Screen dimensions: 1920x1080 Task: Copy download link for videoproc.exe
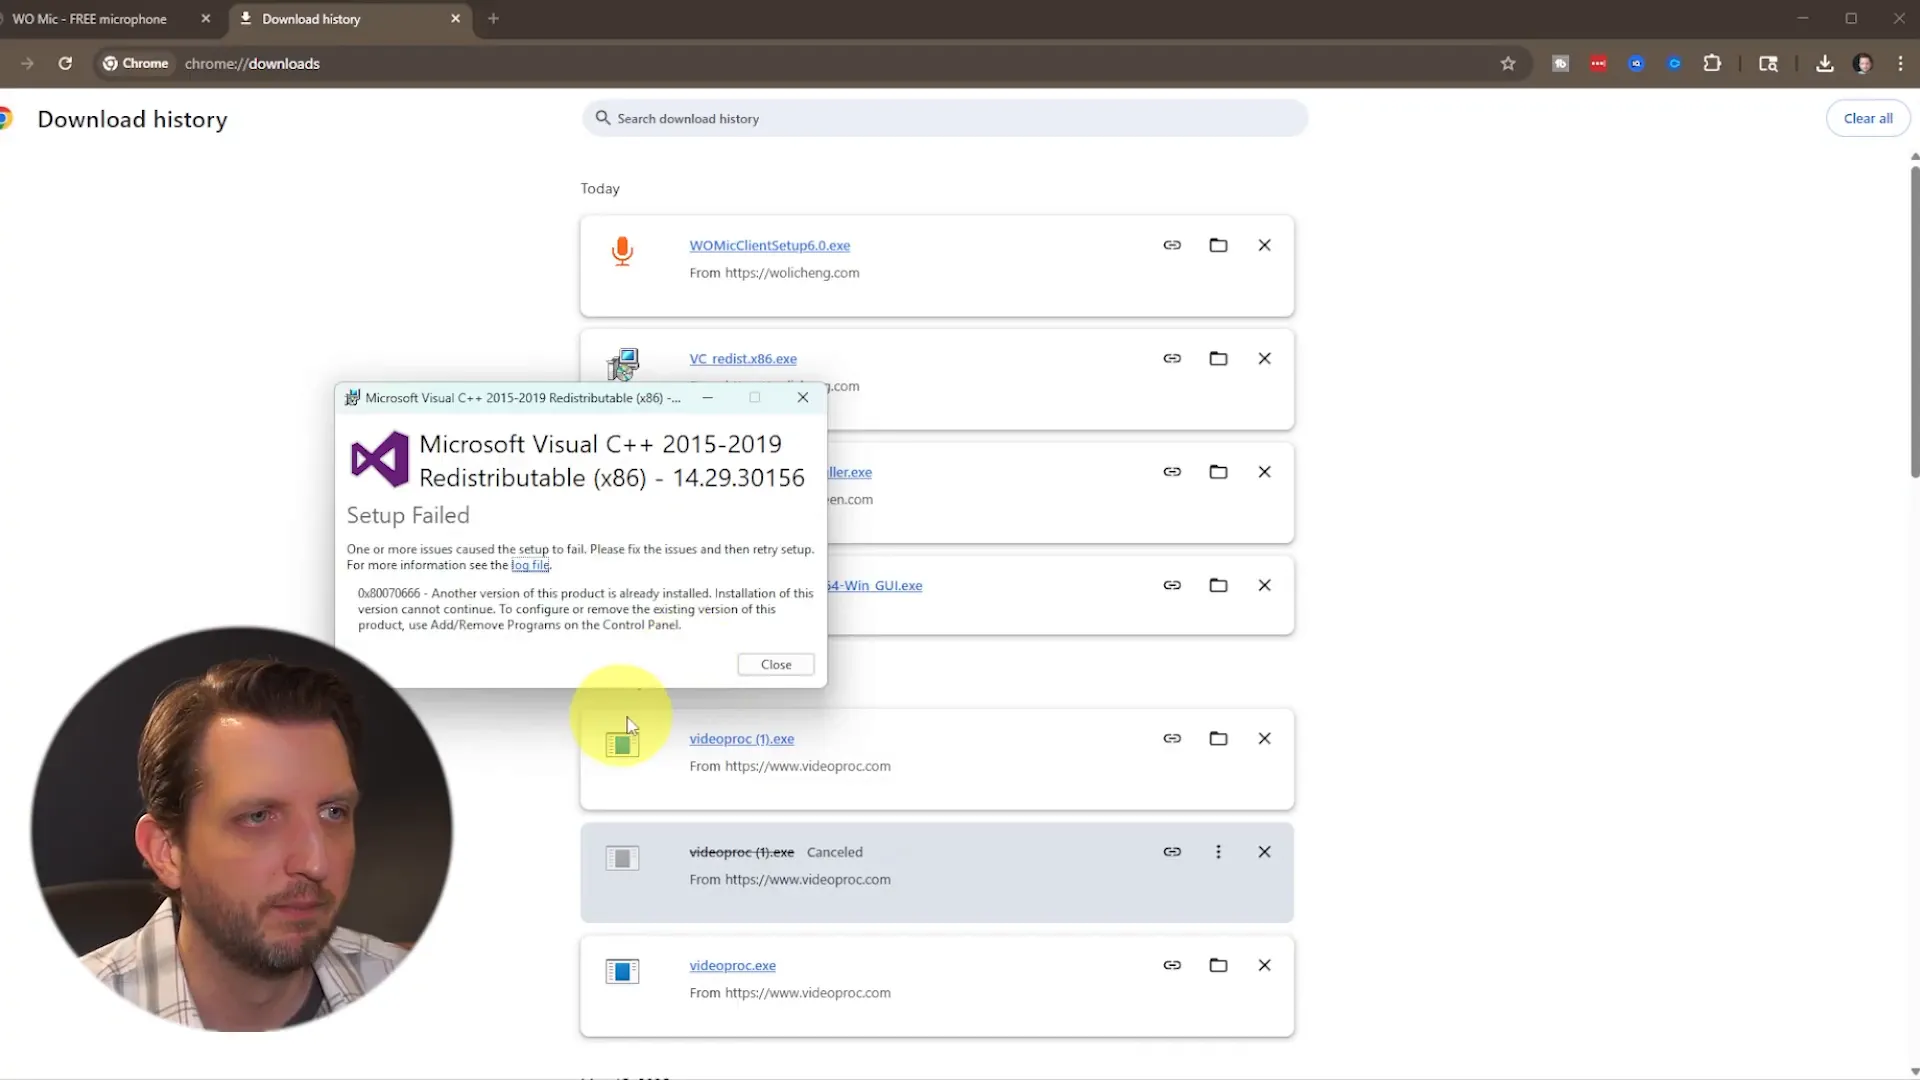point(1172,965)
